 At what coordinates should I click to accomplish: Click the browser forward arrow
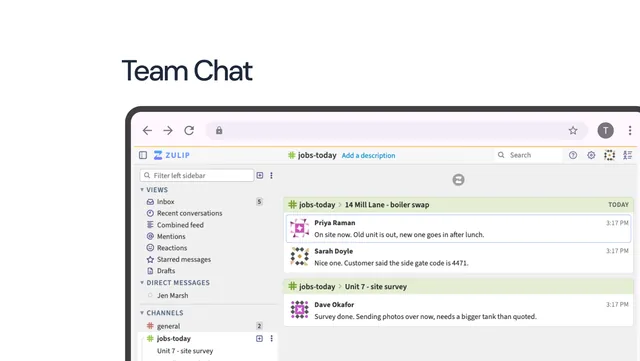(x=168, y=131)
